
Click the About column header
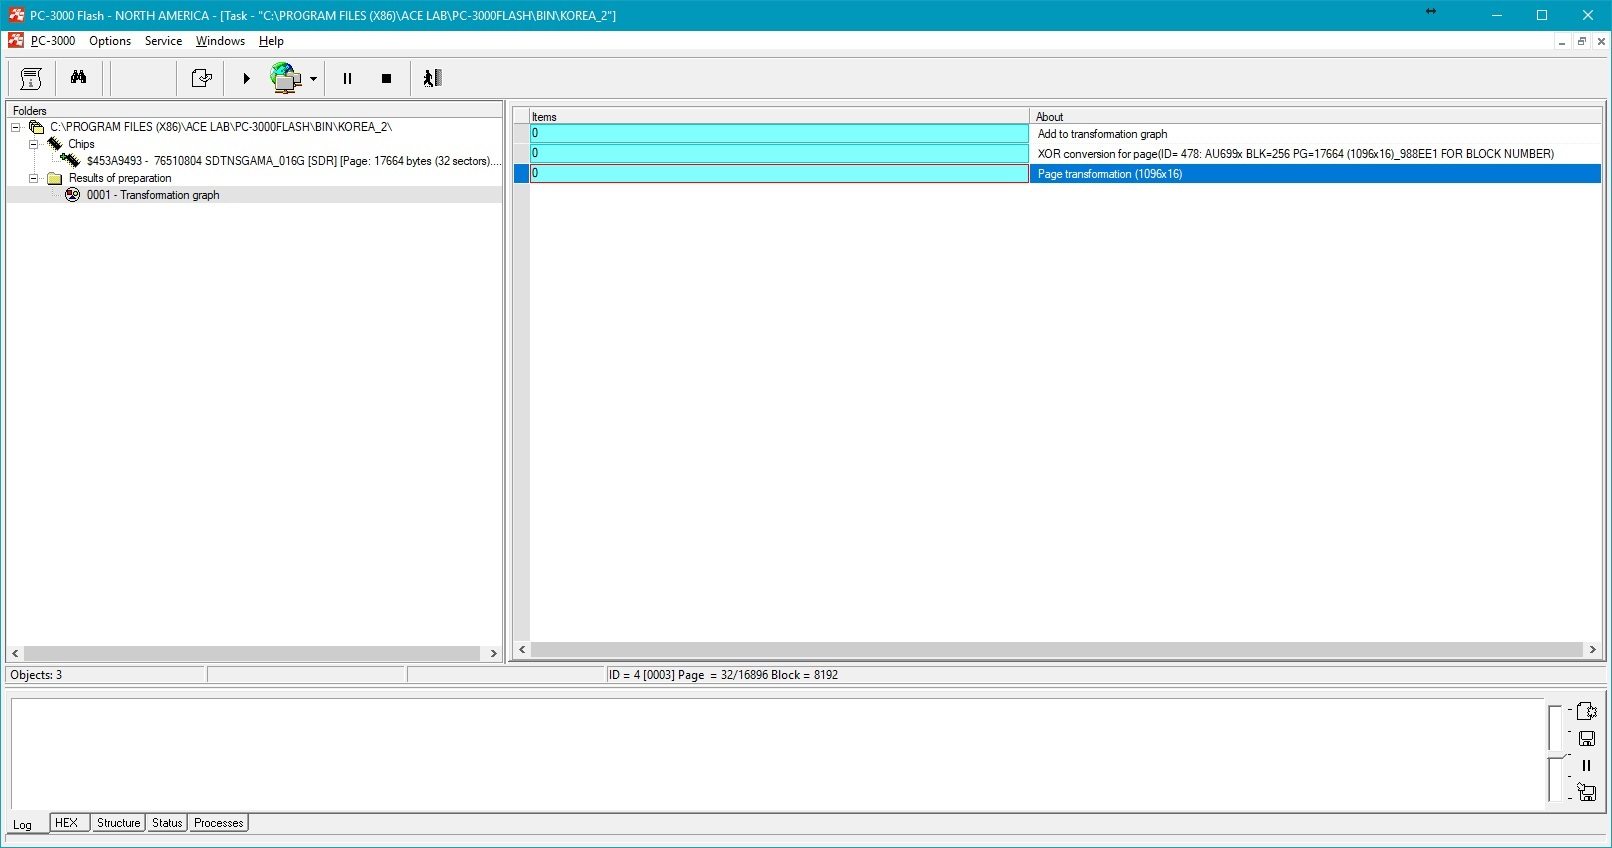click(1316, 116)
